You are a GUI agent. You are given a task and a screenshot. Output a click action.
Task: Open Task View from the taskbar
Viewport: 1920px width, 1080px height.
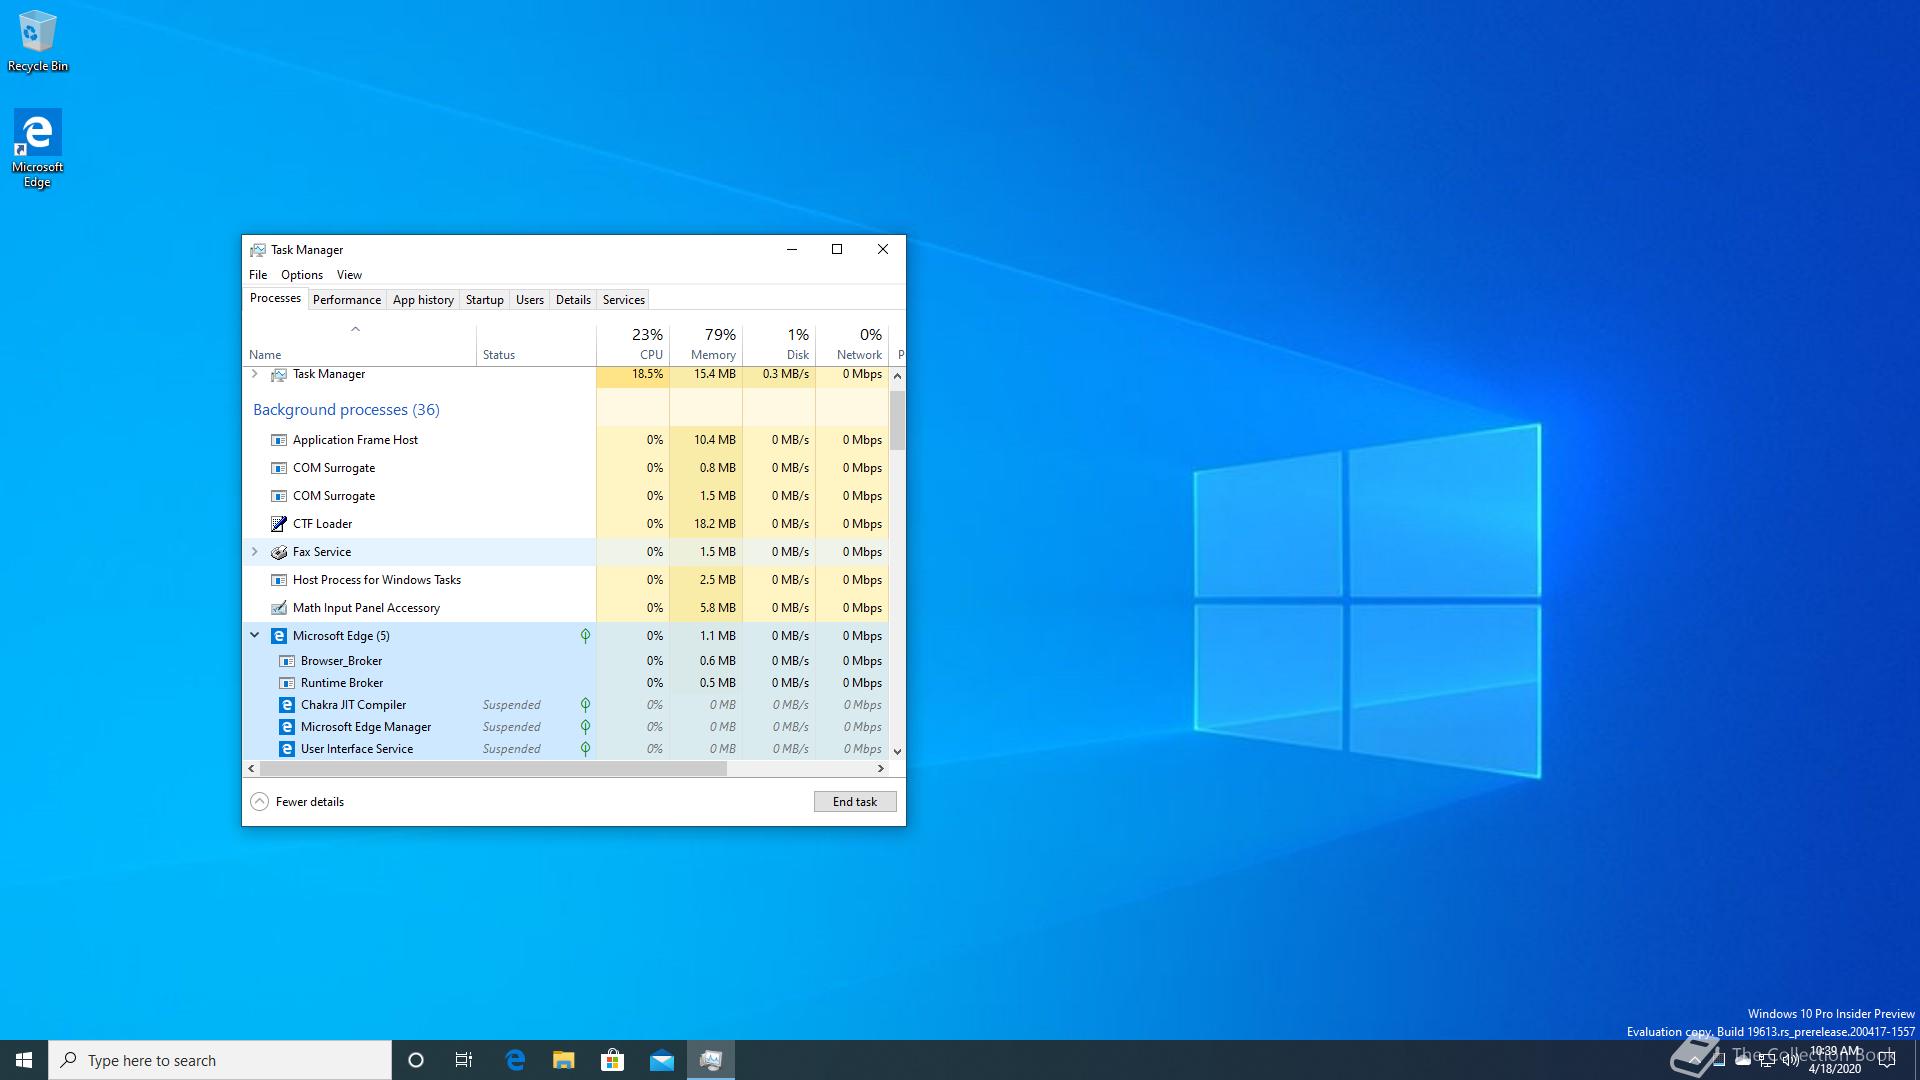464,1060
